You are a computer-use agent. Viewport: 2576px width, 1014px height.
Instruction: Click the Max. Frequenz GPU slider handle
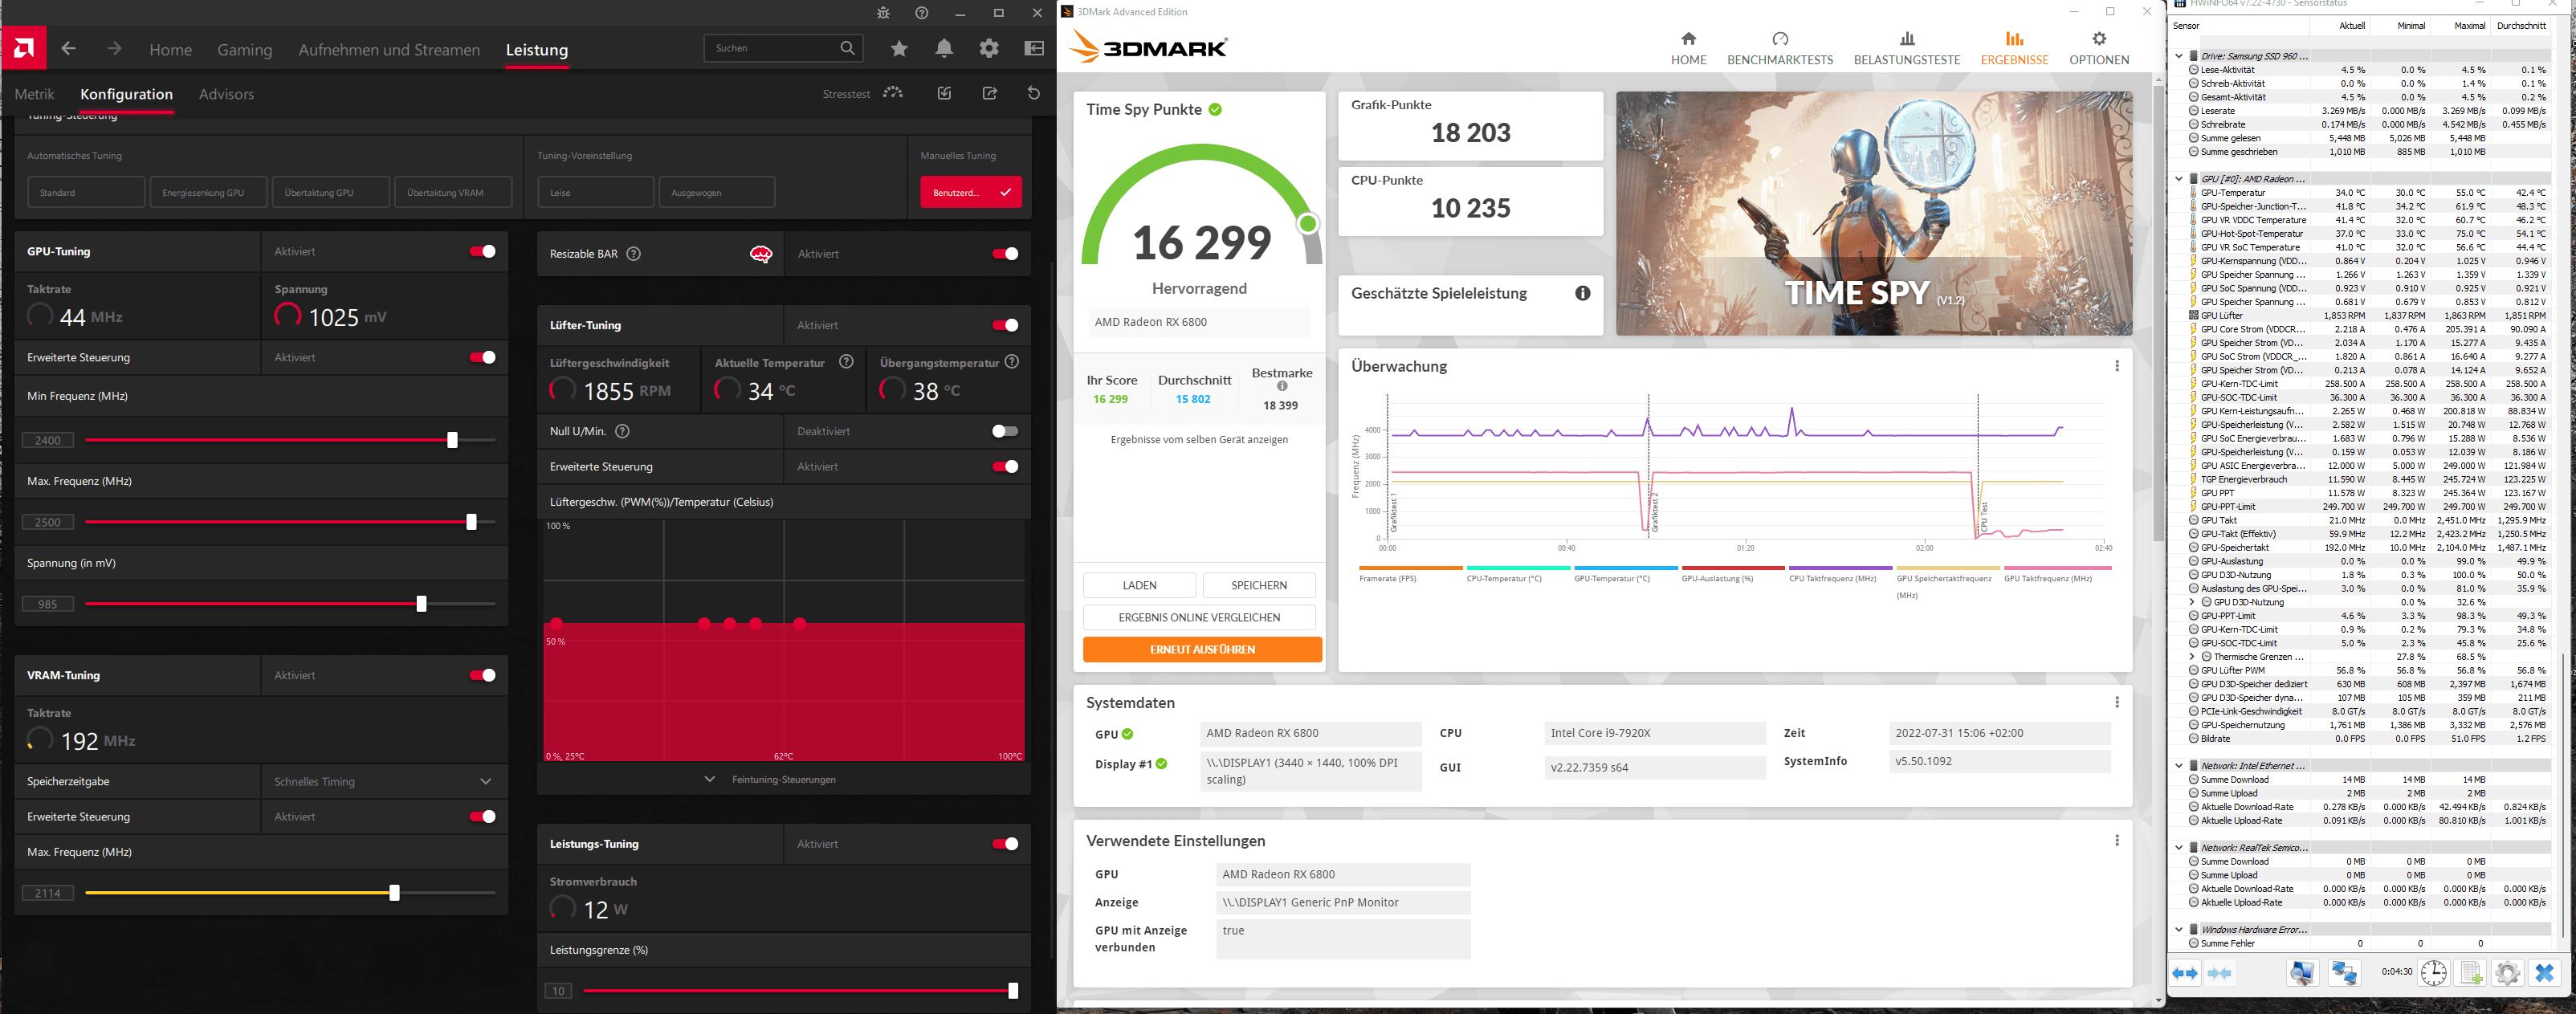pos(472,522)
